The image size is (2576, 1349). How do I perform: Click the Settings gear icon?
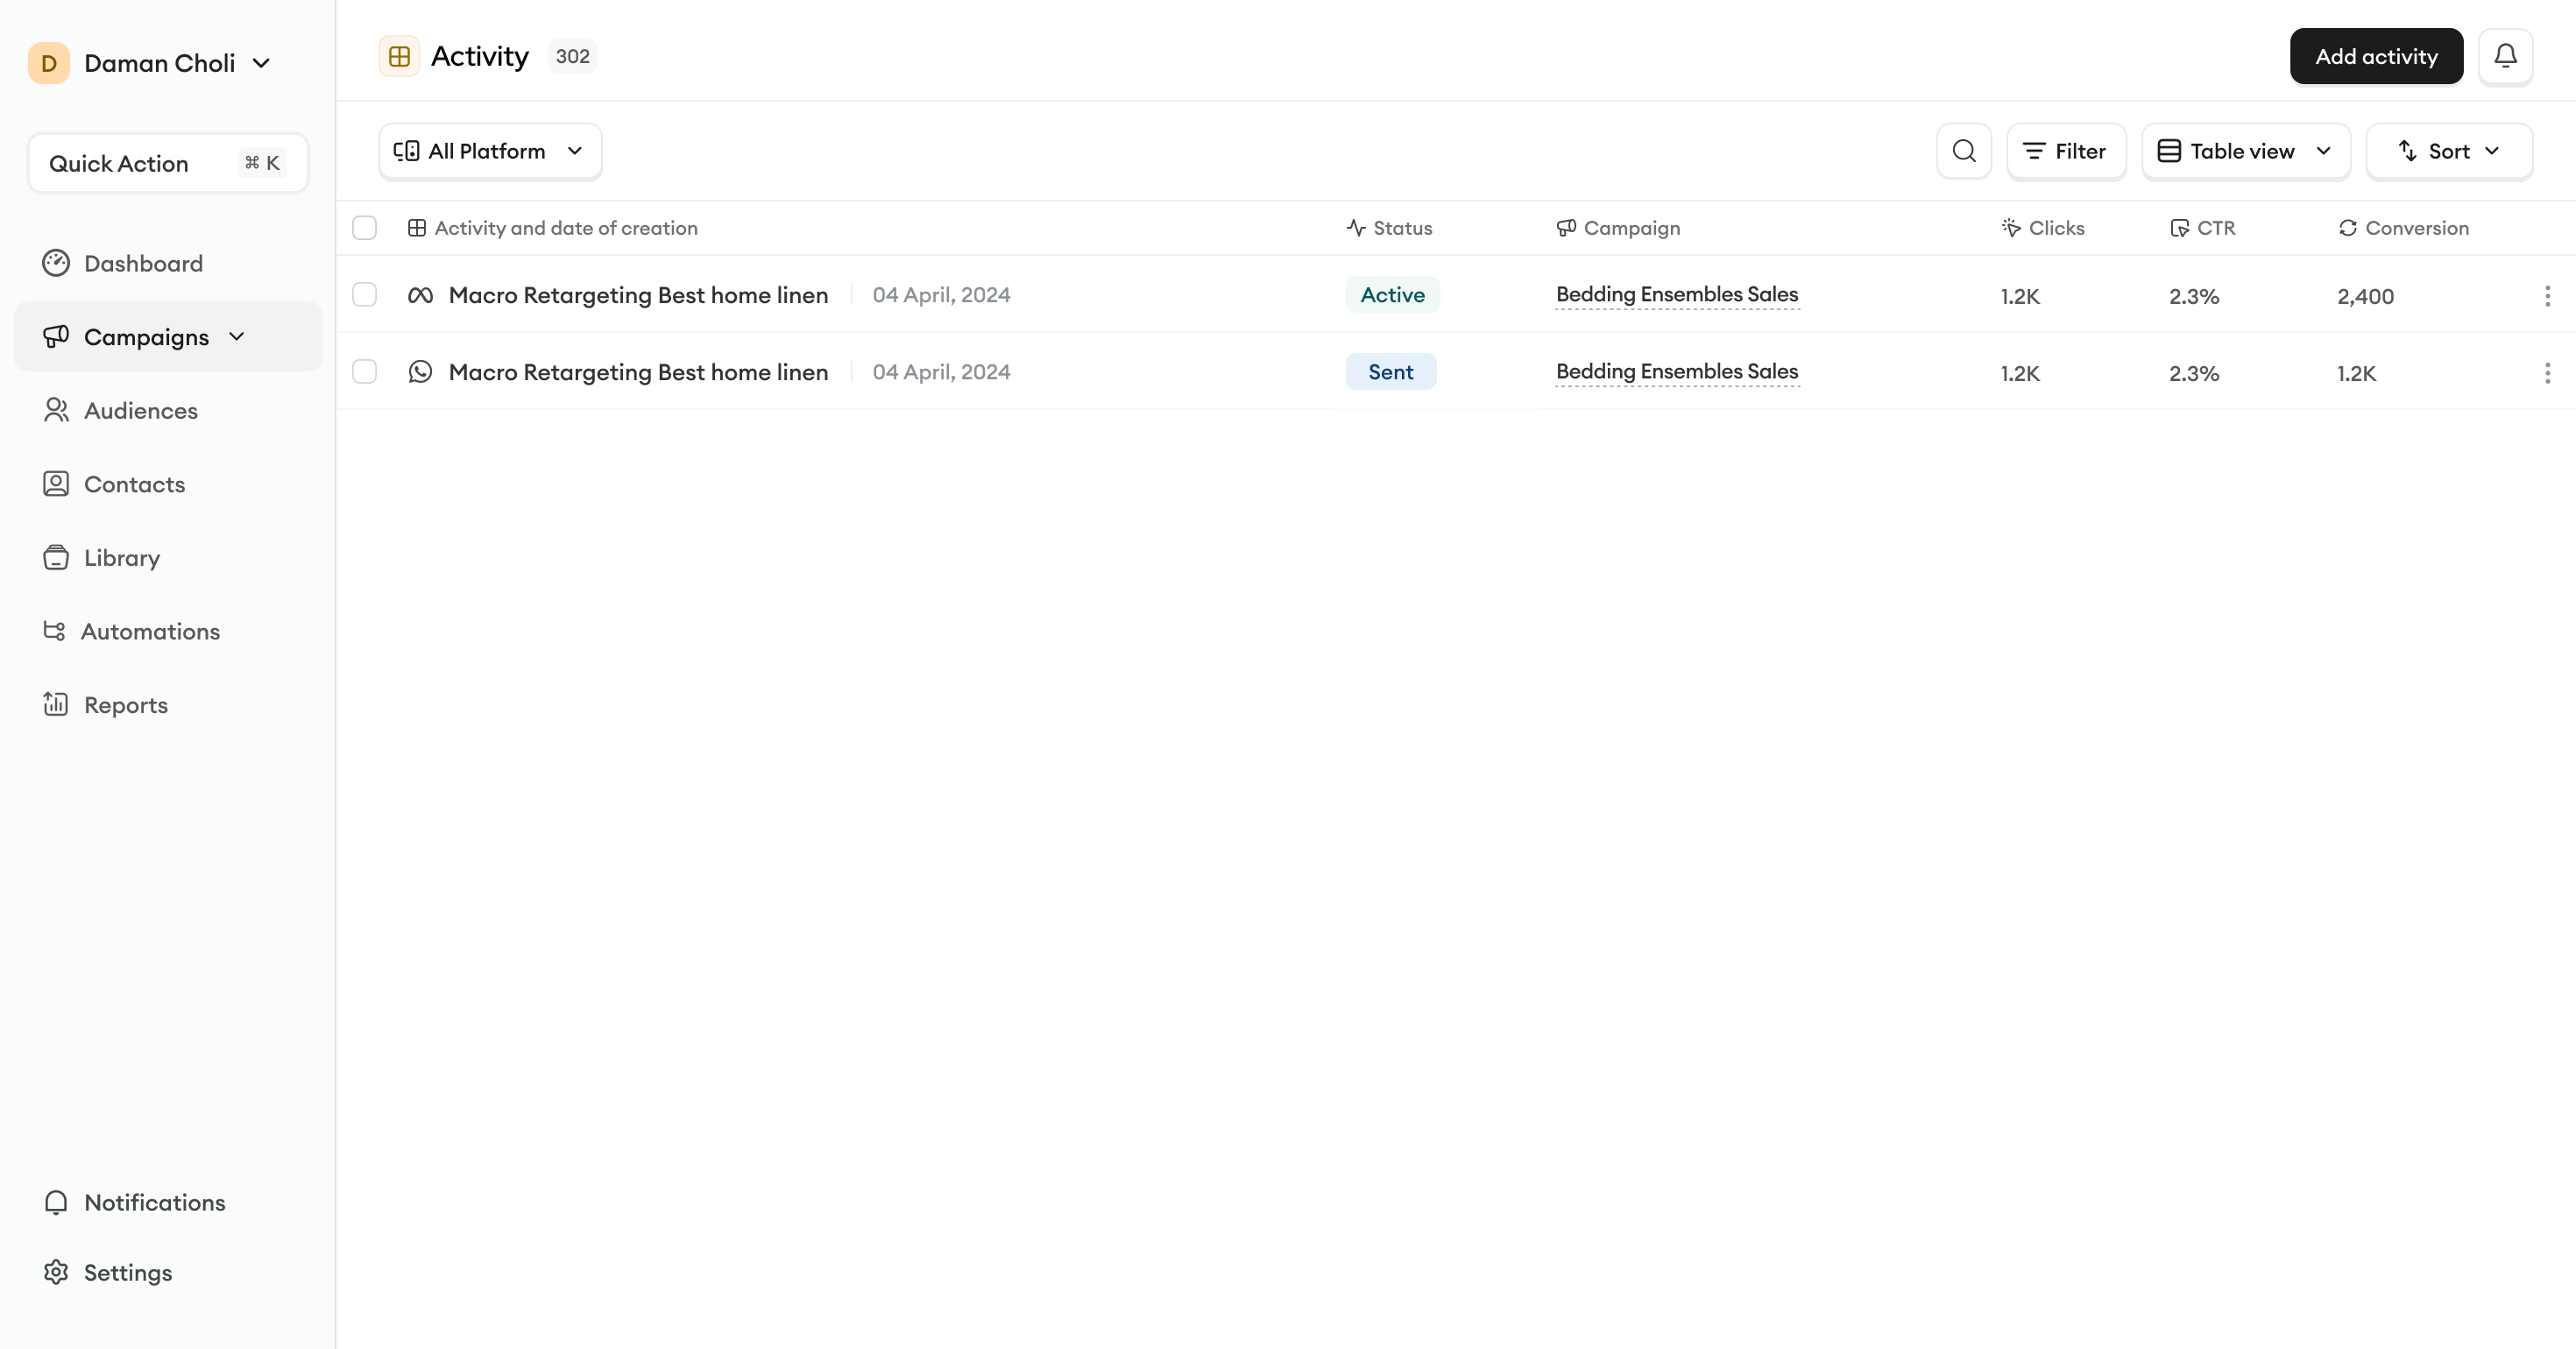pos(56,1272)
